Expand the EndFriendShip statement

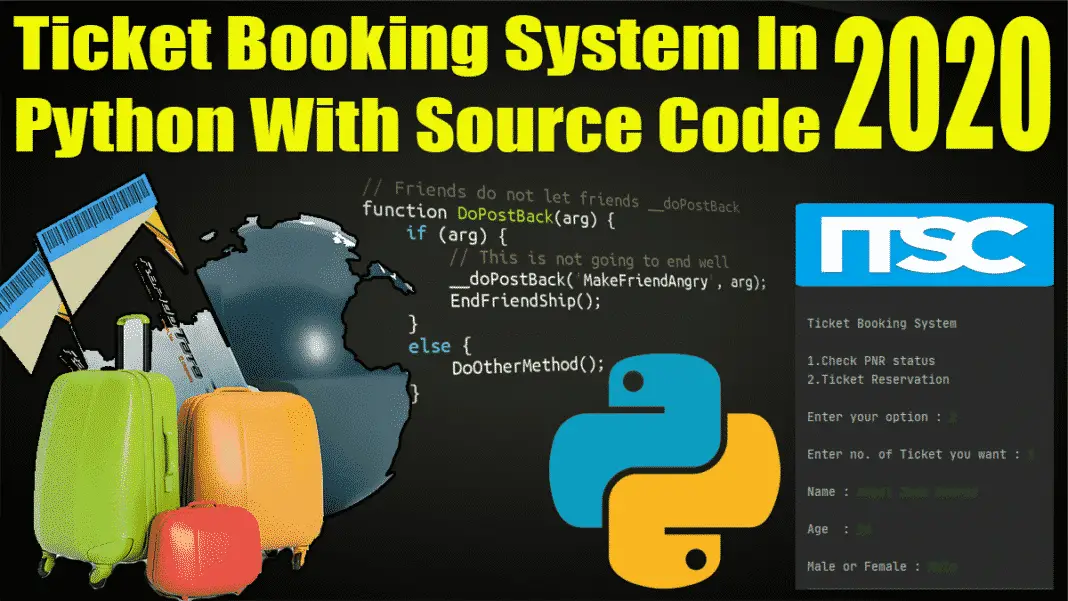coord(525,302)
